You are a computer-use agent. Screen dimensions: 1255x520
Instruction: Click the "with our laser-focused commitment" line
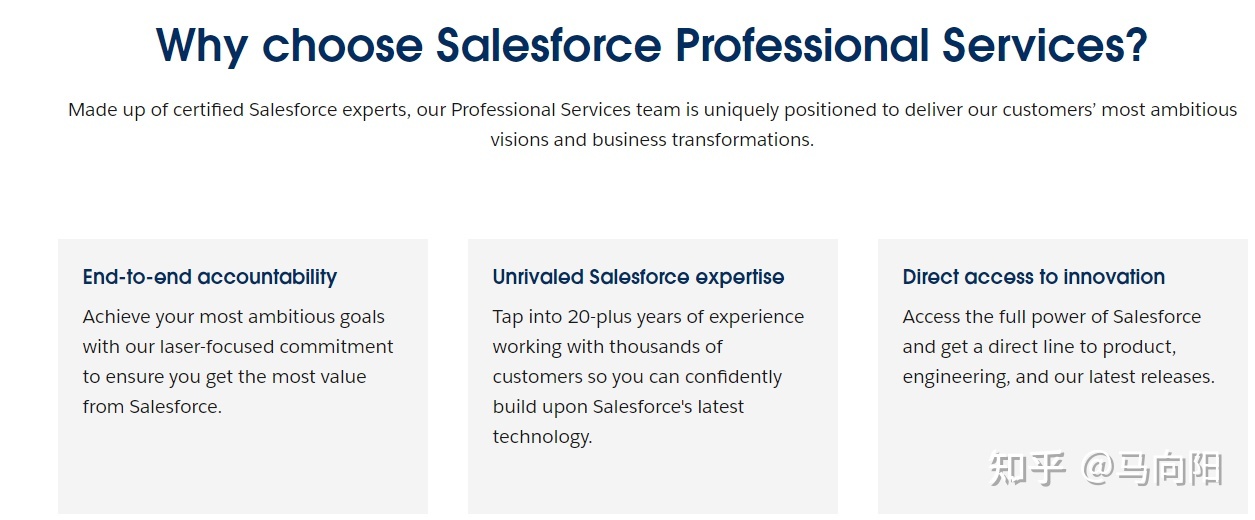pos(238,347)
